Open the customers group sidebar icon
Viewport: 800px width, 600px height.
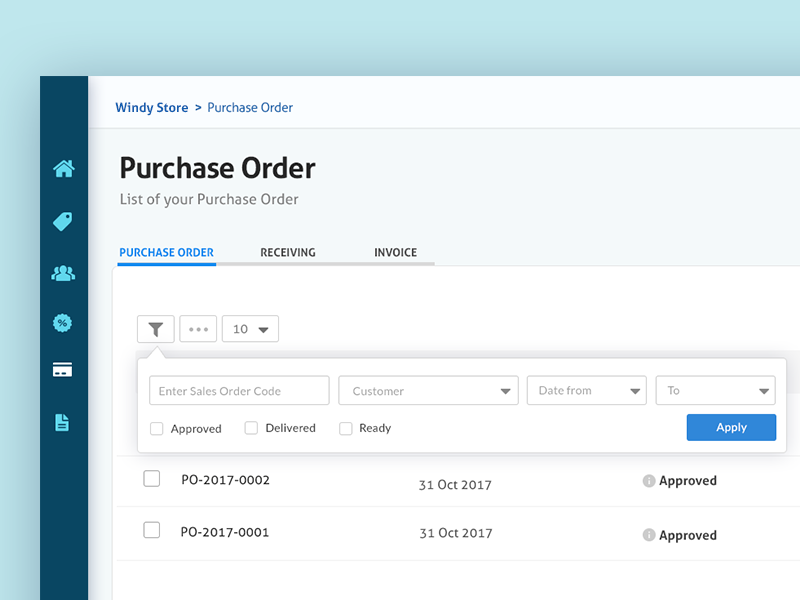click(63, 273)
